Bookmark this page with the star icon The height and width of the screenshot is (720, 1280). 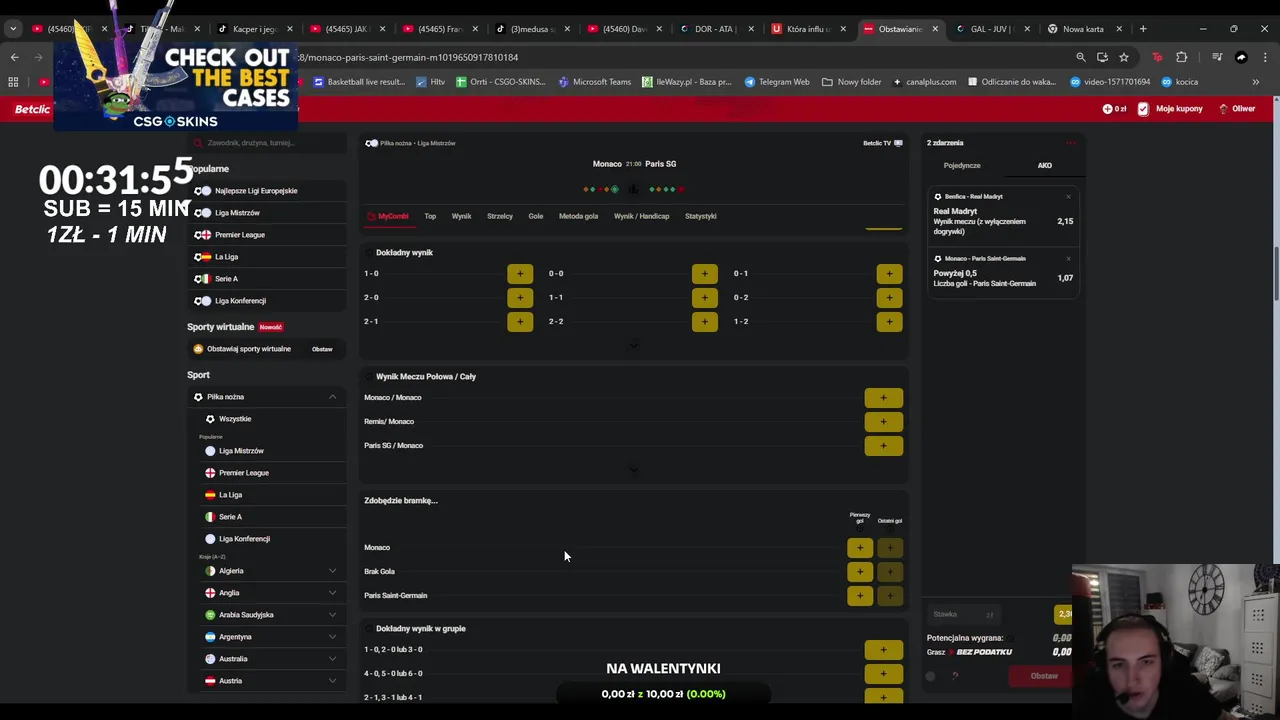click(1124, 57)
